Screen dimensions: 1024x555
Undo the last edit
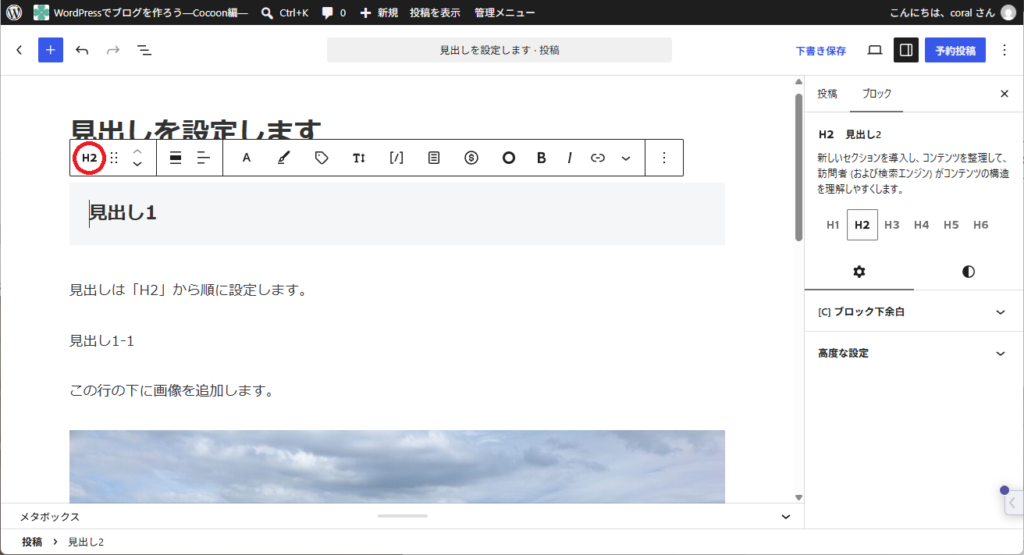coord(82,50)
